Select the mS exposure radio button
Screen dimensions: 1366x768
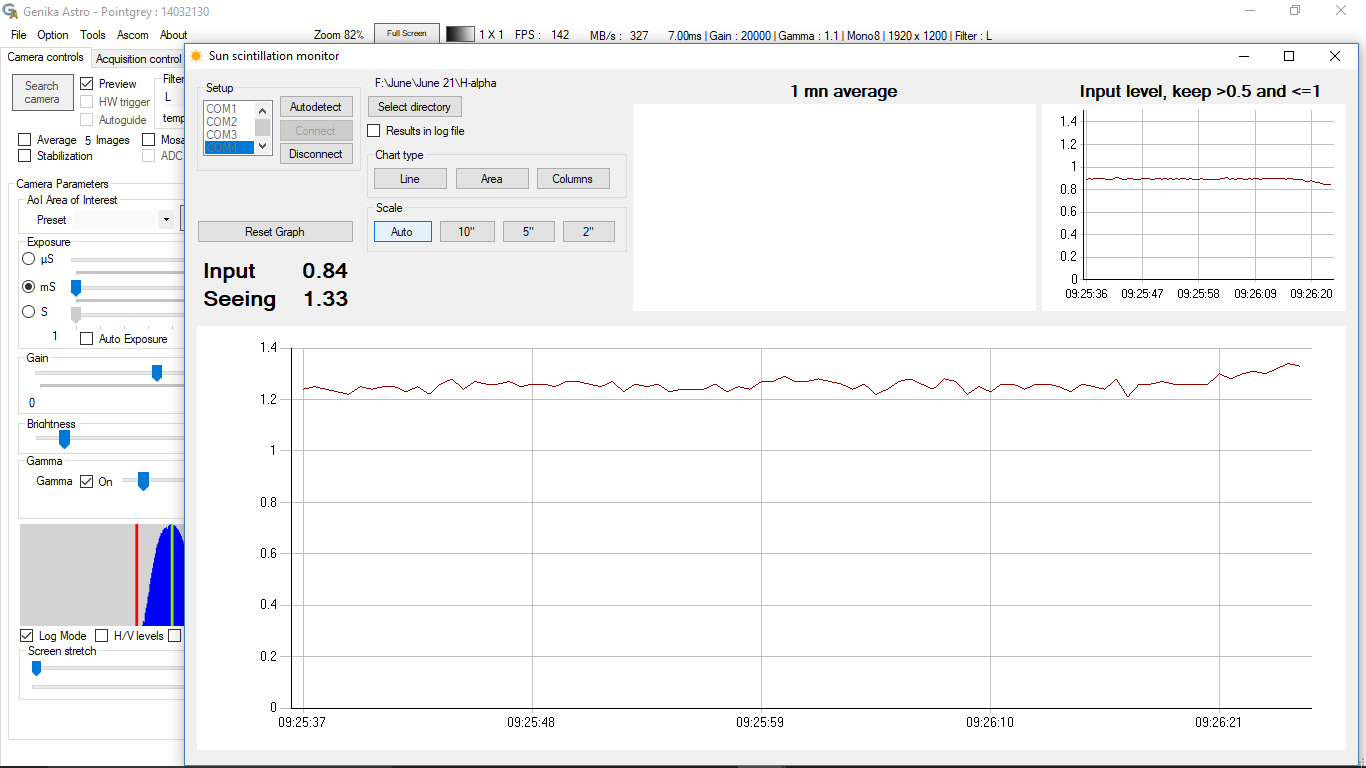29,286
